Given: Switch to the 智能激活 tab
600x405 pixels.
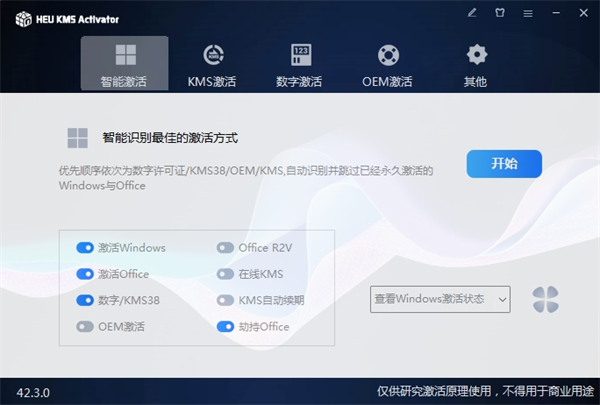Looking at the screenshot, I should (x=124, y=63).
